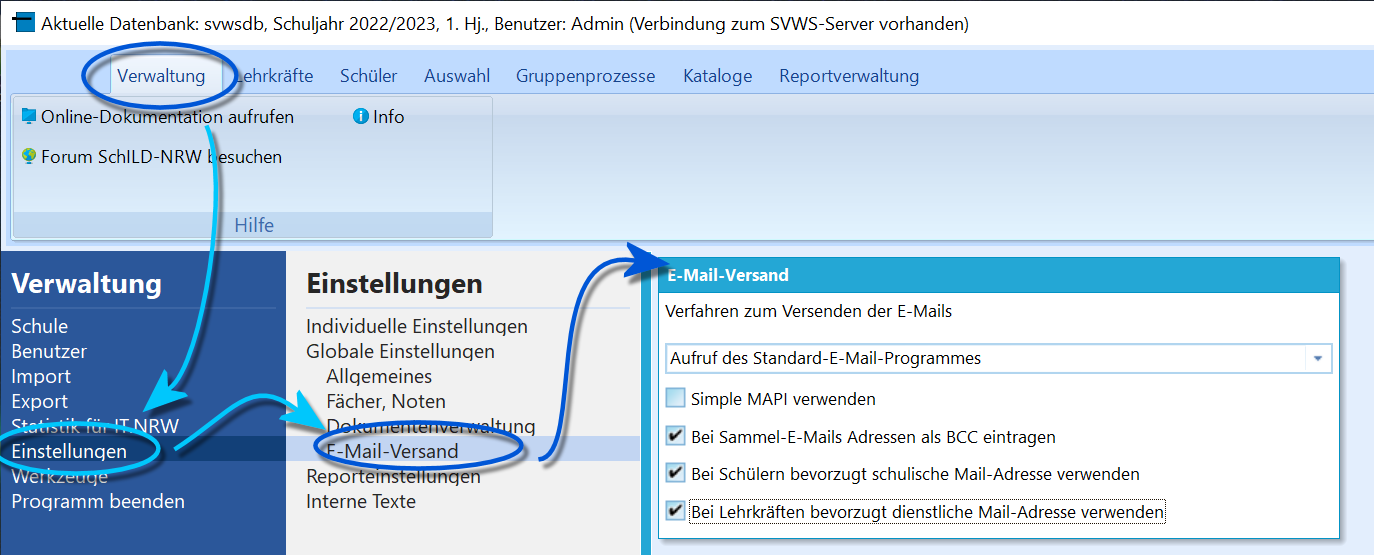The height and width of the screenshot is (555, 1374).
Task: Click the Hilfe group label
Action: [254, 225]
